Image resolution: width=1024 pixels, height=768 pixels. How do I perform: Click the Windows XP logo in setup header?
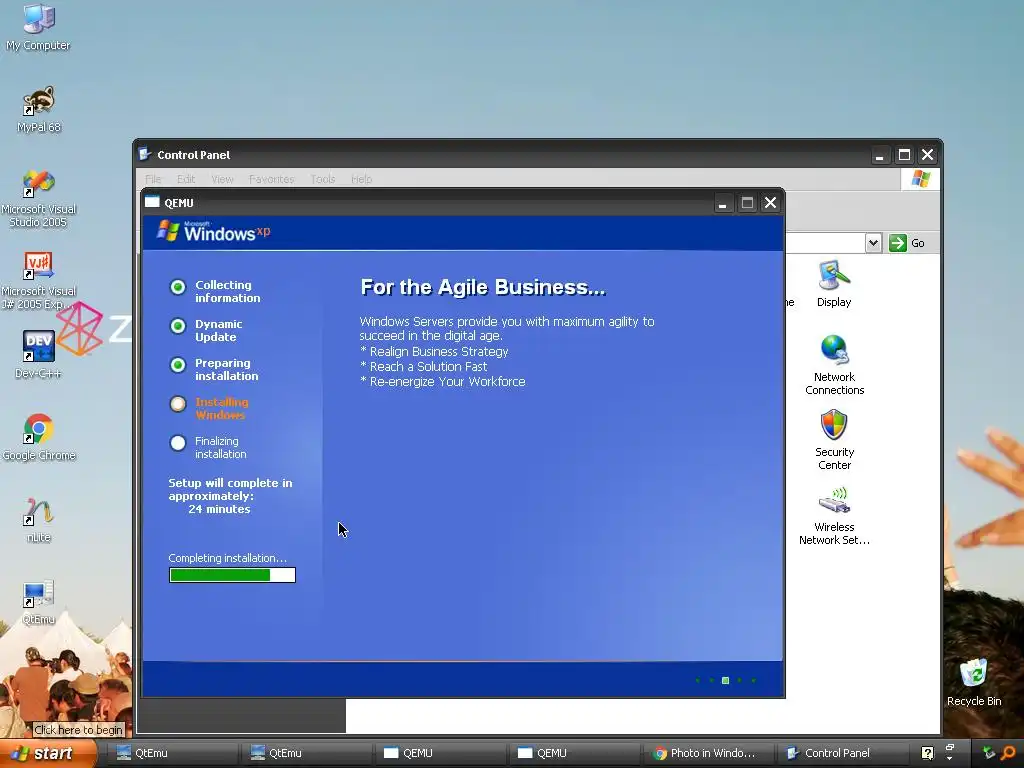[214, 231]
